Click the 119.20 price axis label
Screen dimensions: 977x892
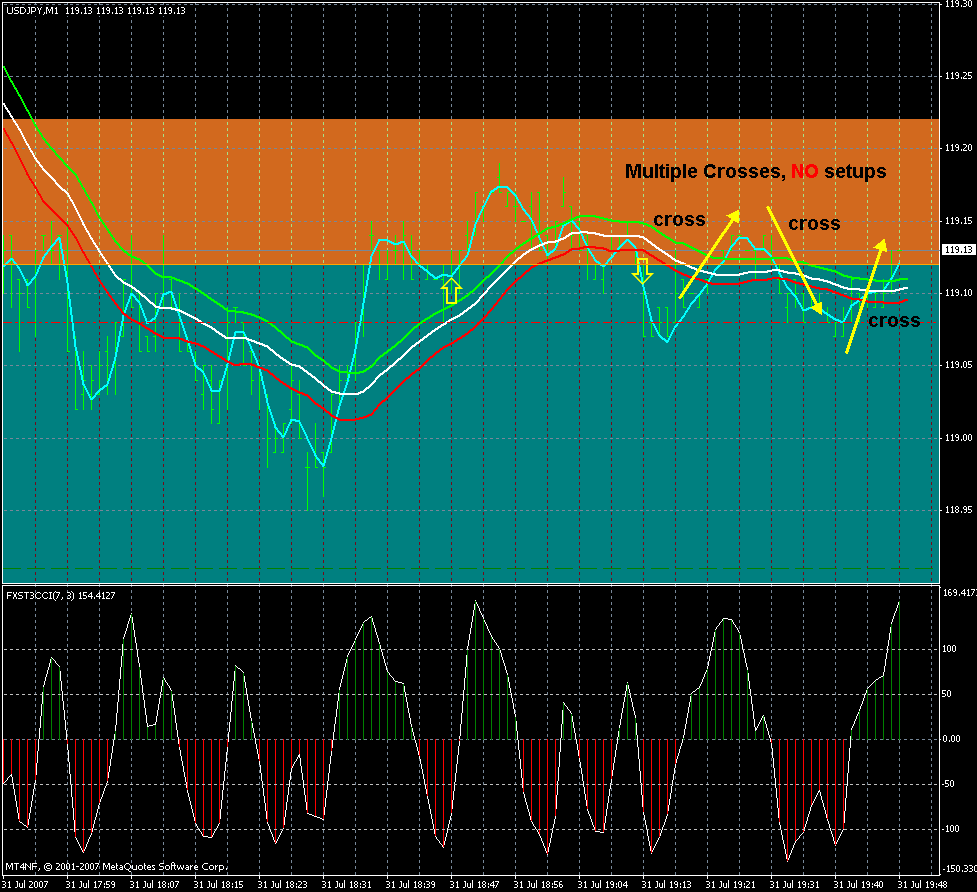[958, 148]
